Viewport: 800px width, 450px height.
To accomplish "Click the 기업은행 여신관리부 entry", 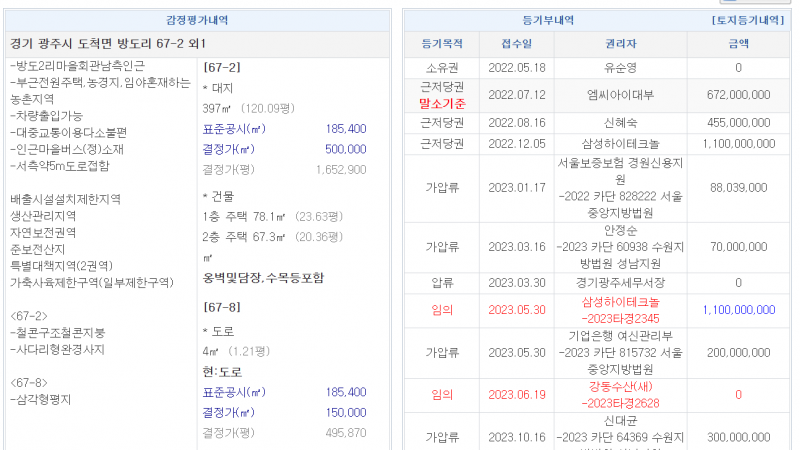I will (621, 338).
